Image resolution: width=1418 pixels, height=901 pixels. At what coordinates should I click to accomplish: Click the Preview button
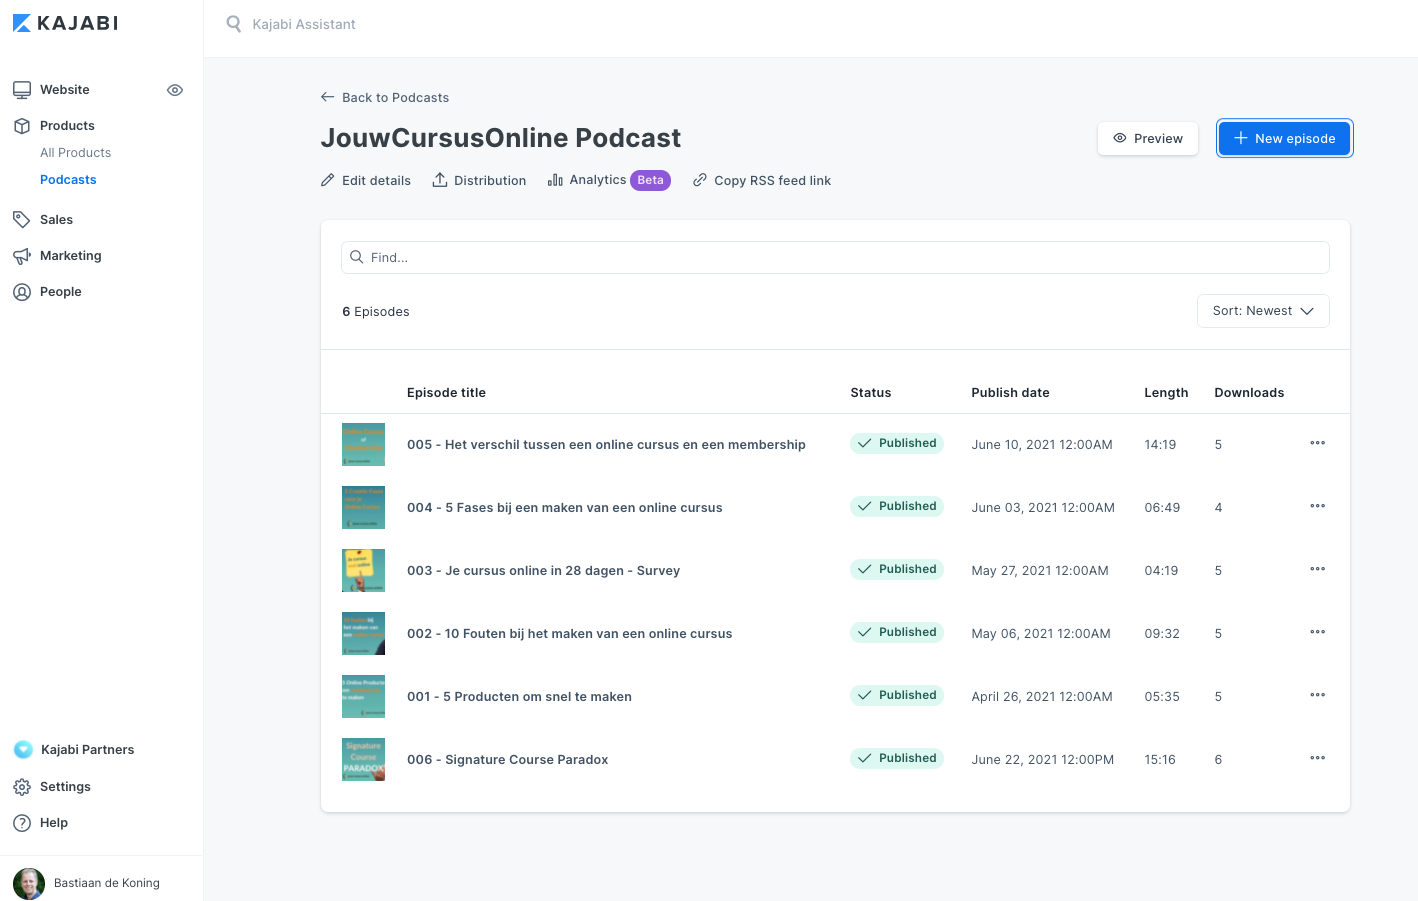coord(1148,139)
